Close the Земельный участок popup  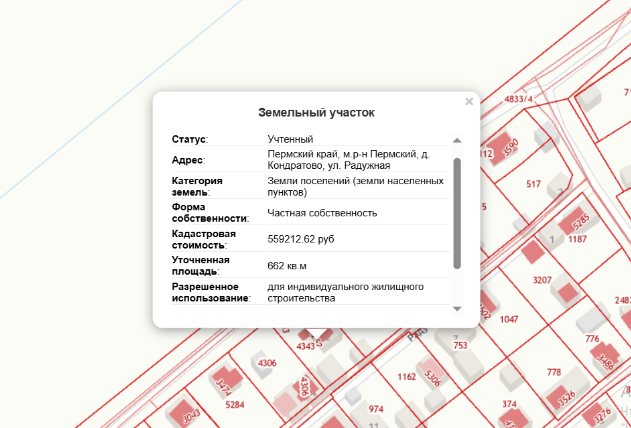click(469, 102)
